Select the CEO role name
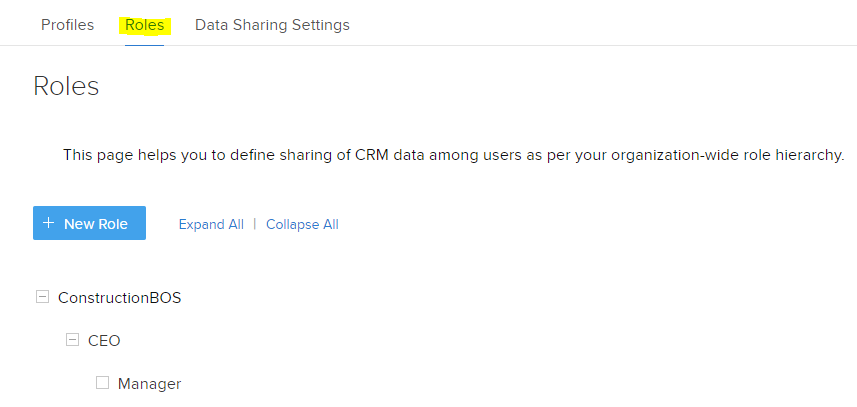857x407 pixels. pos(104,341)
